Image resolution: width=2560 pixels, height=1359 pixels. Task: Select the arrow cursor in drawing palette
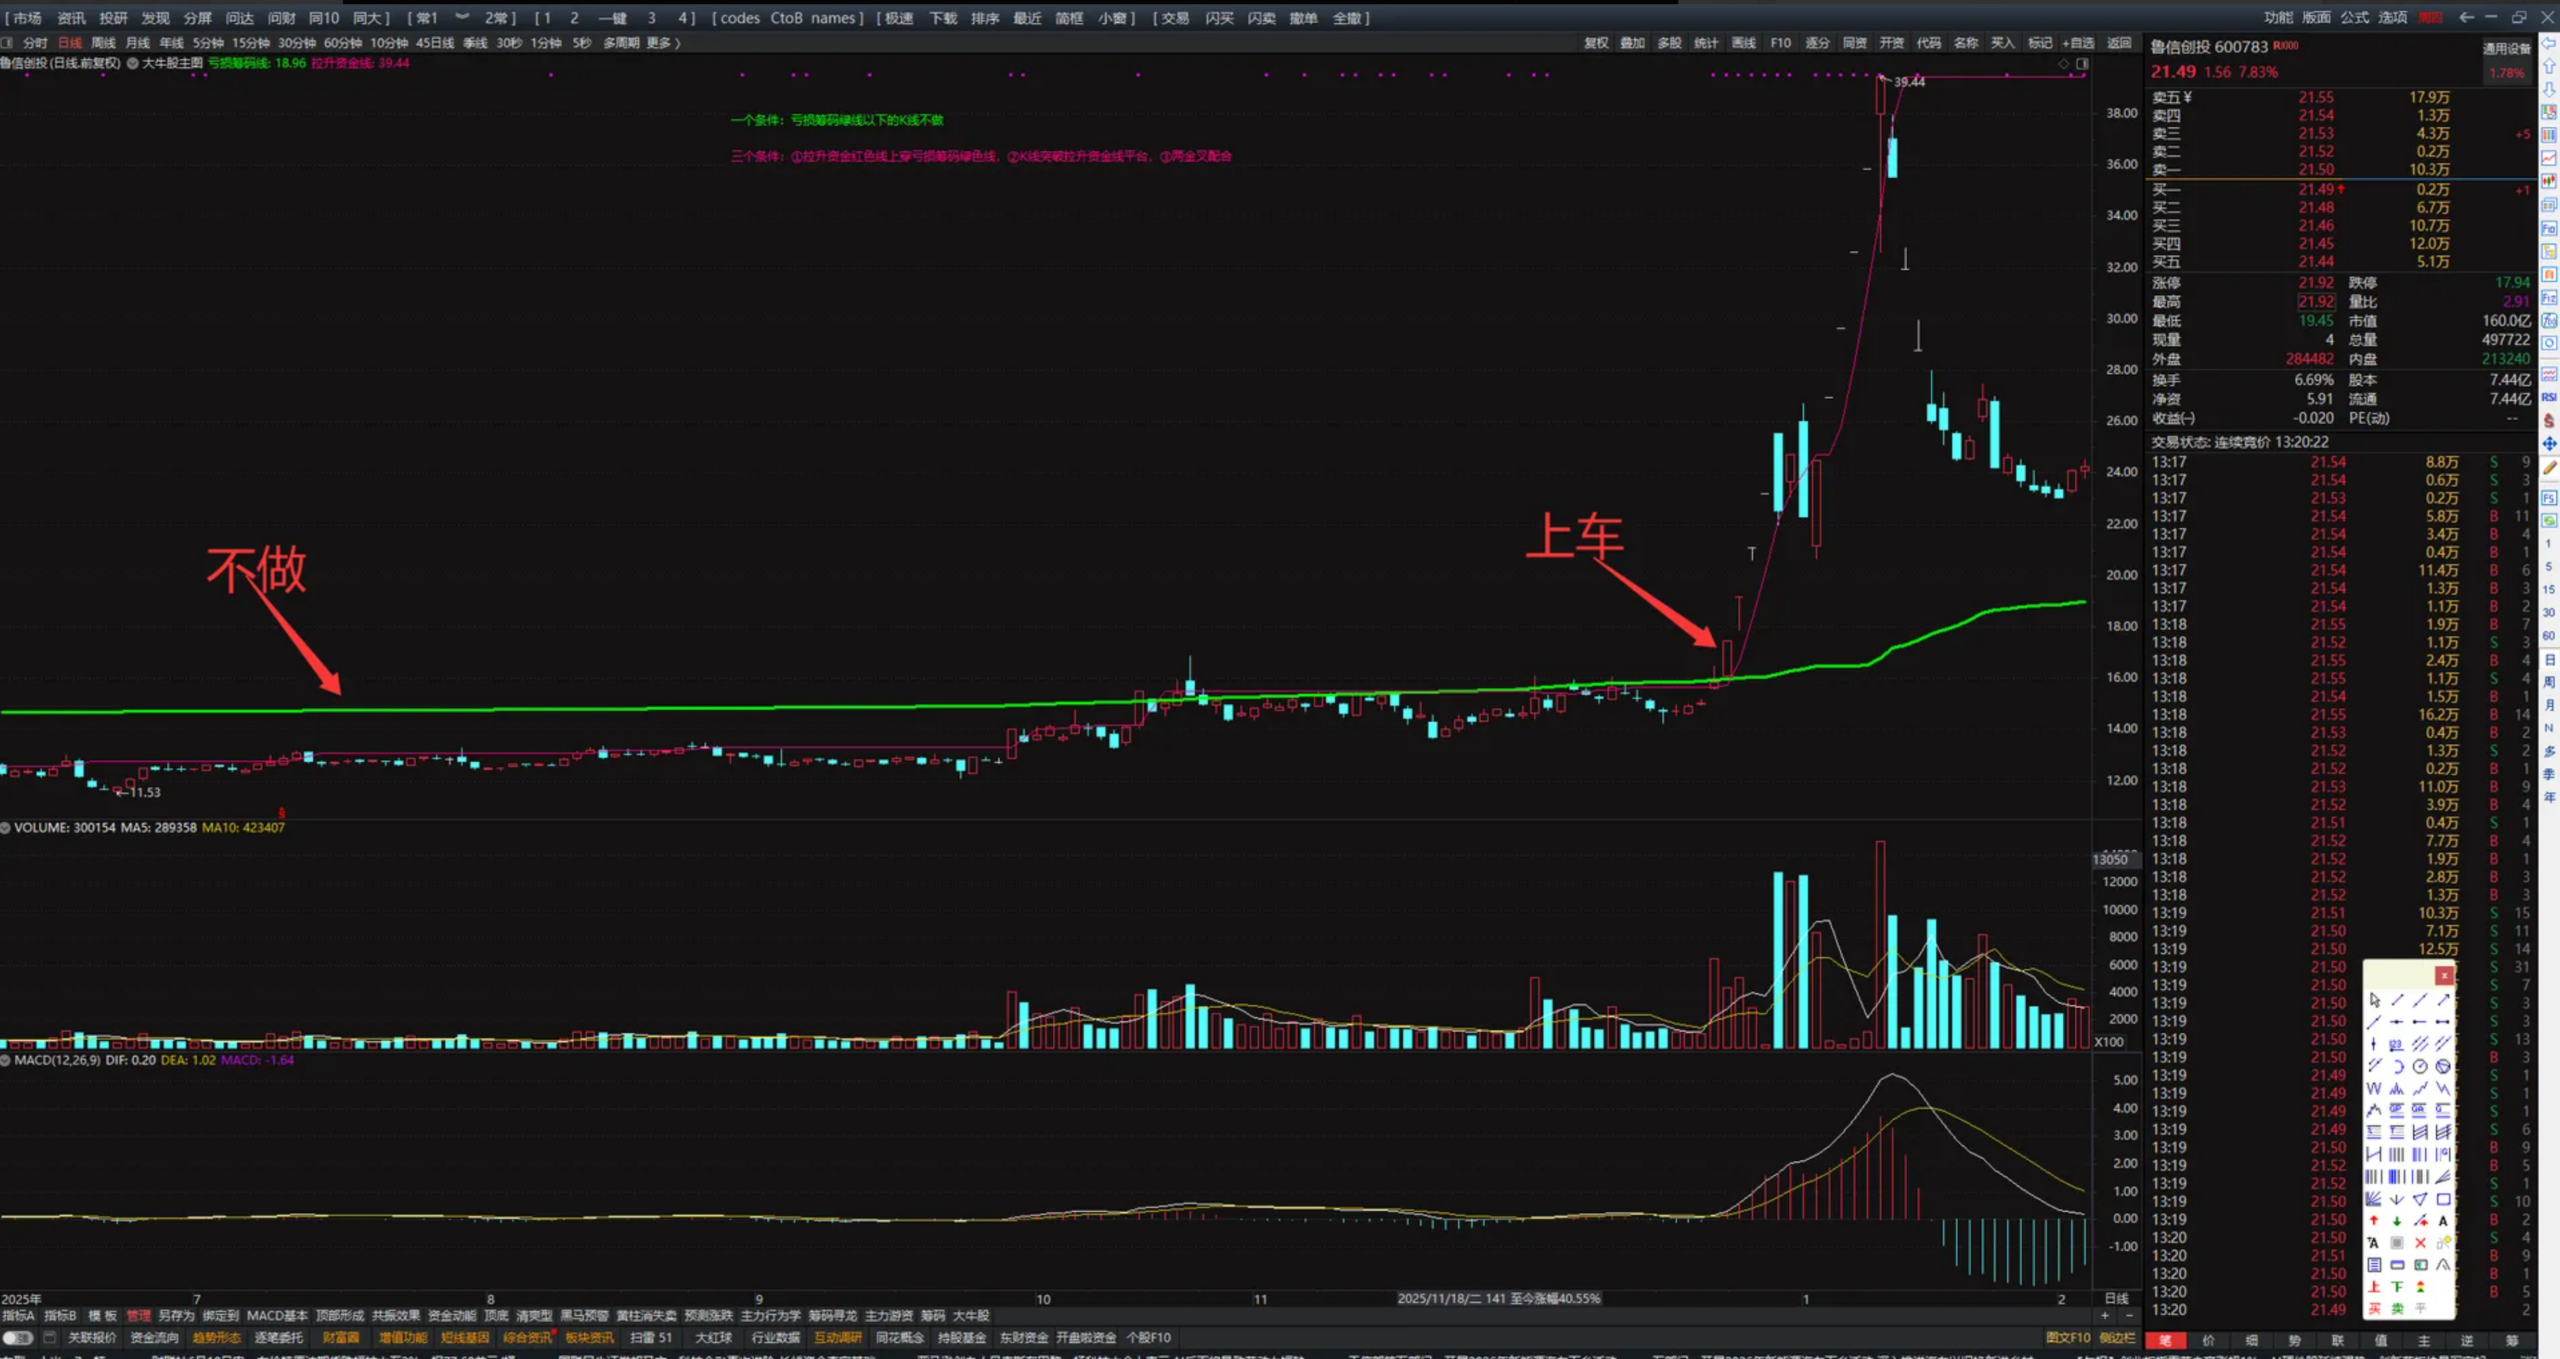(2375, 999)
